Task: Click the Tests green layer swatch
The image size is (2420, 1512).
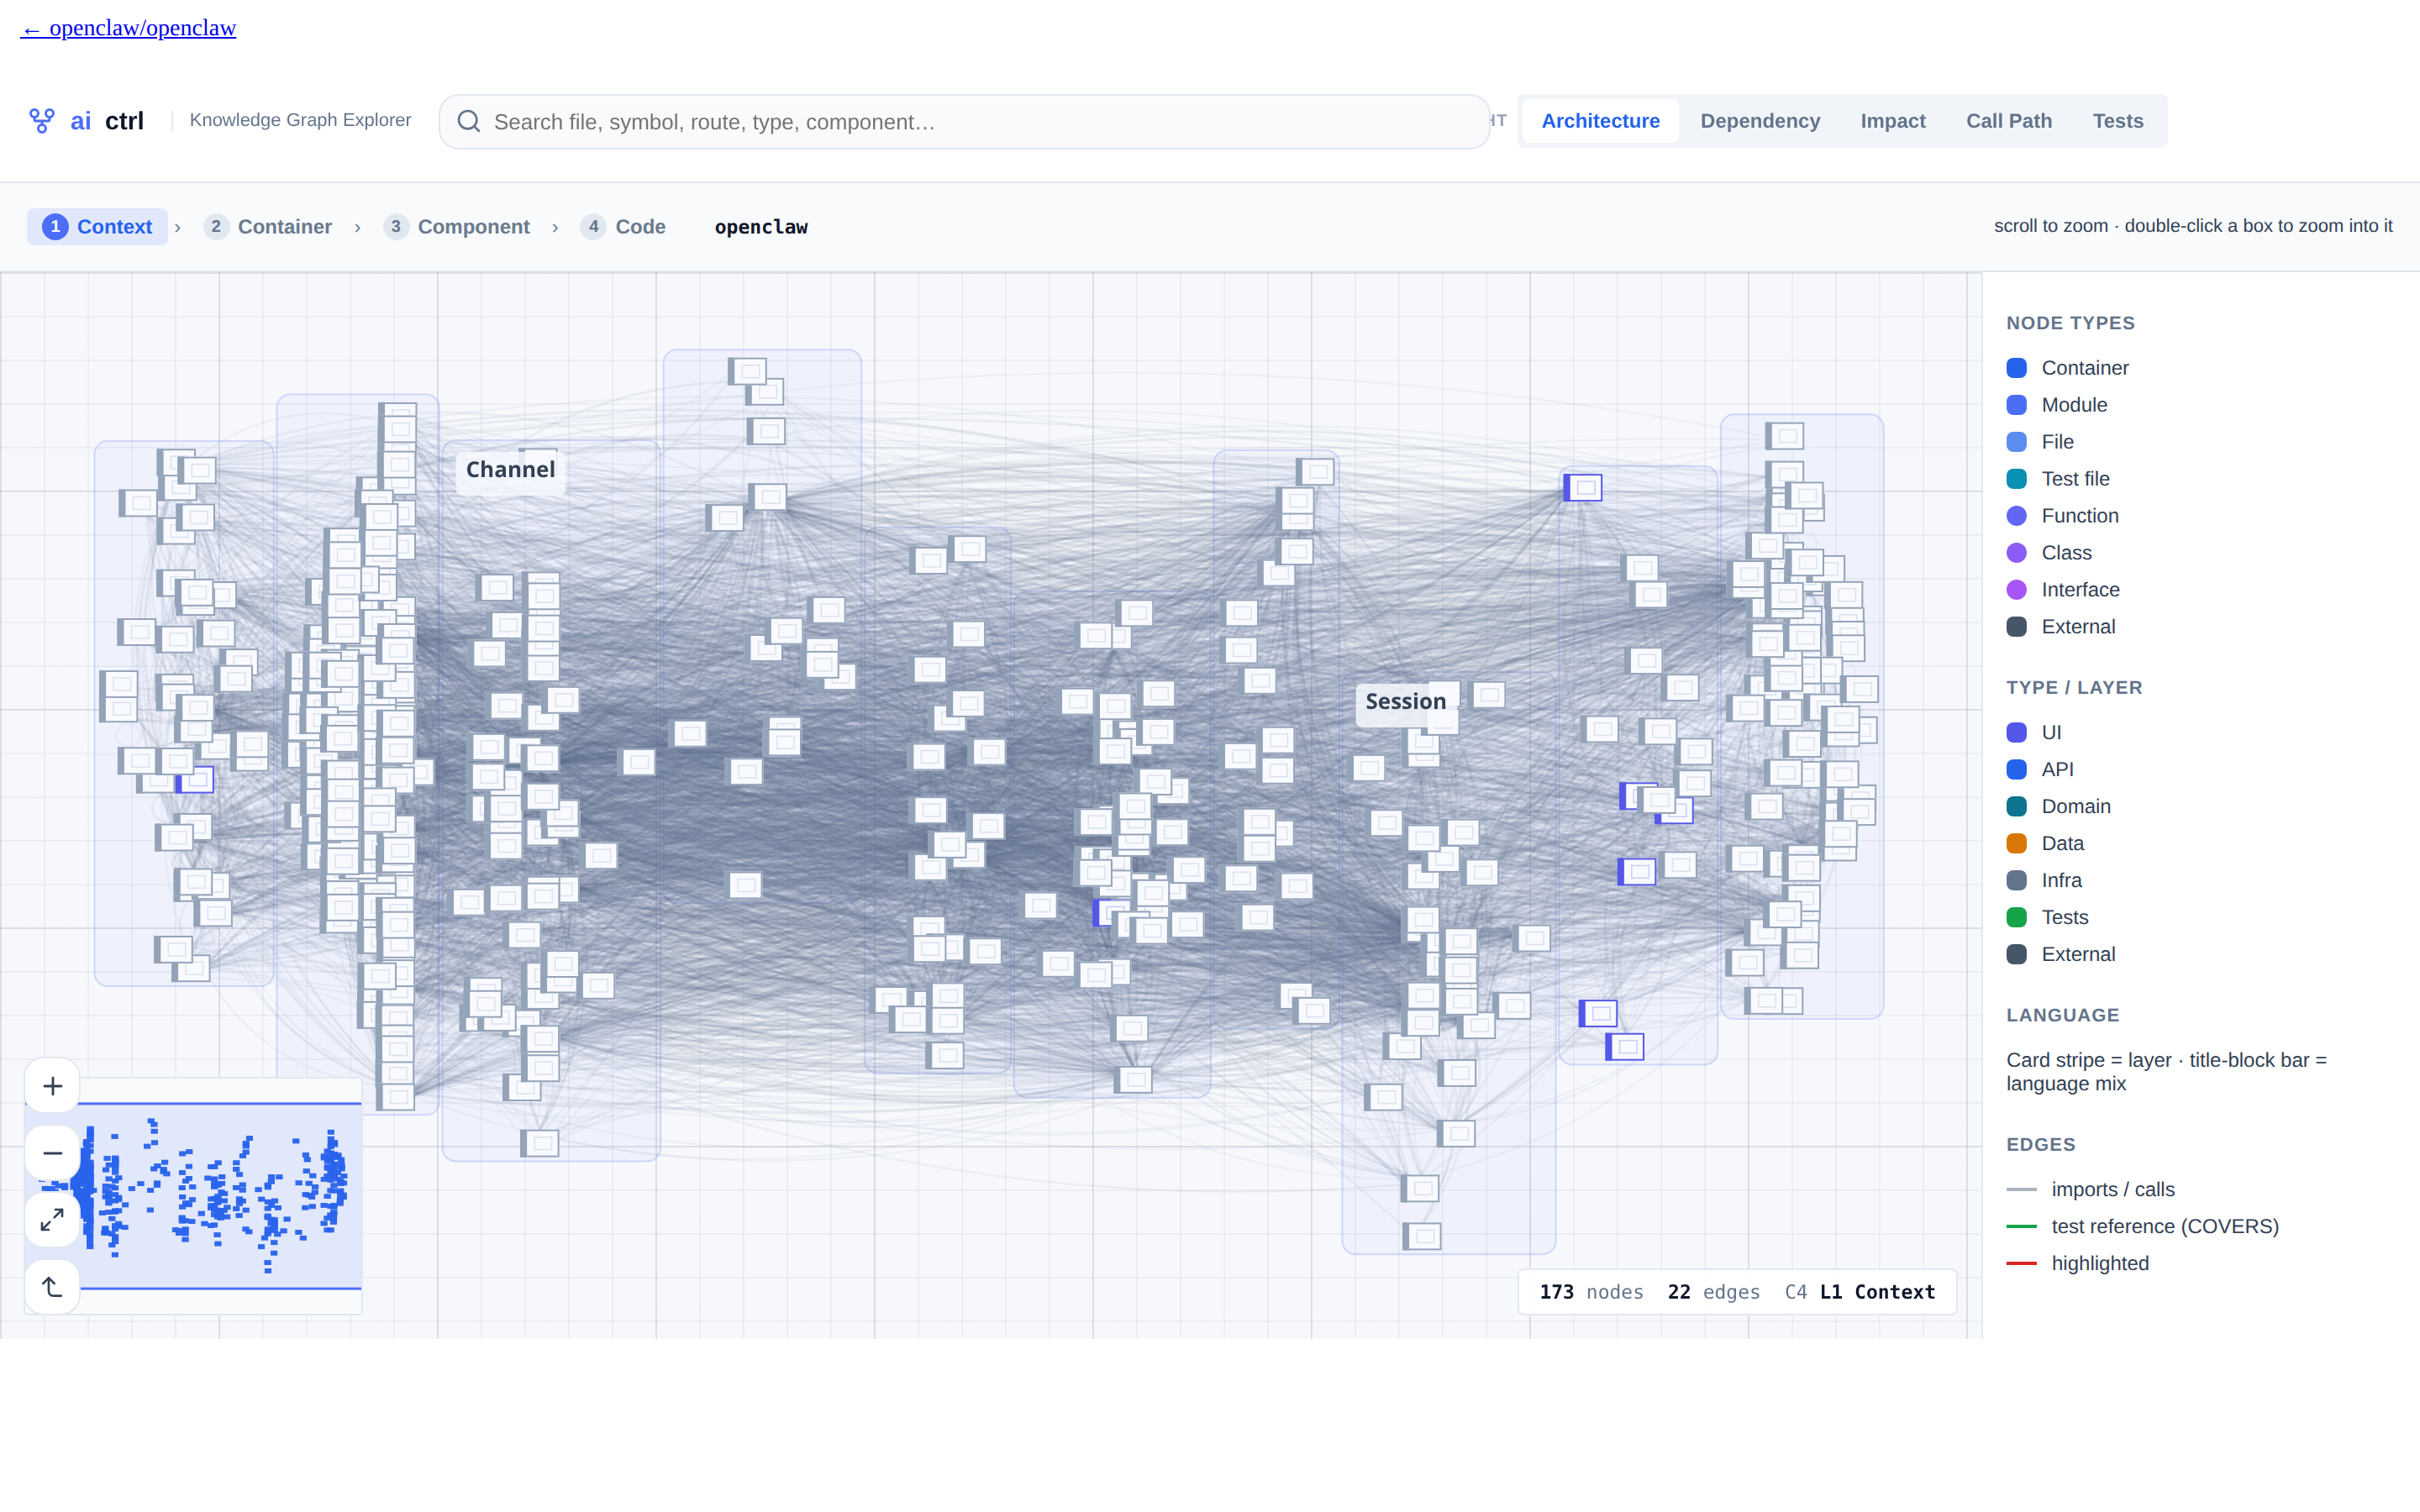Action: pyautogui.click(x=2016, y=917)
